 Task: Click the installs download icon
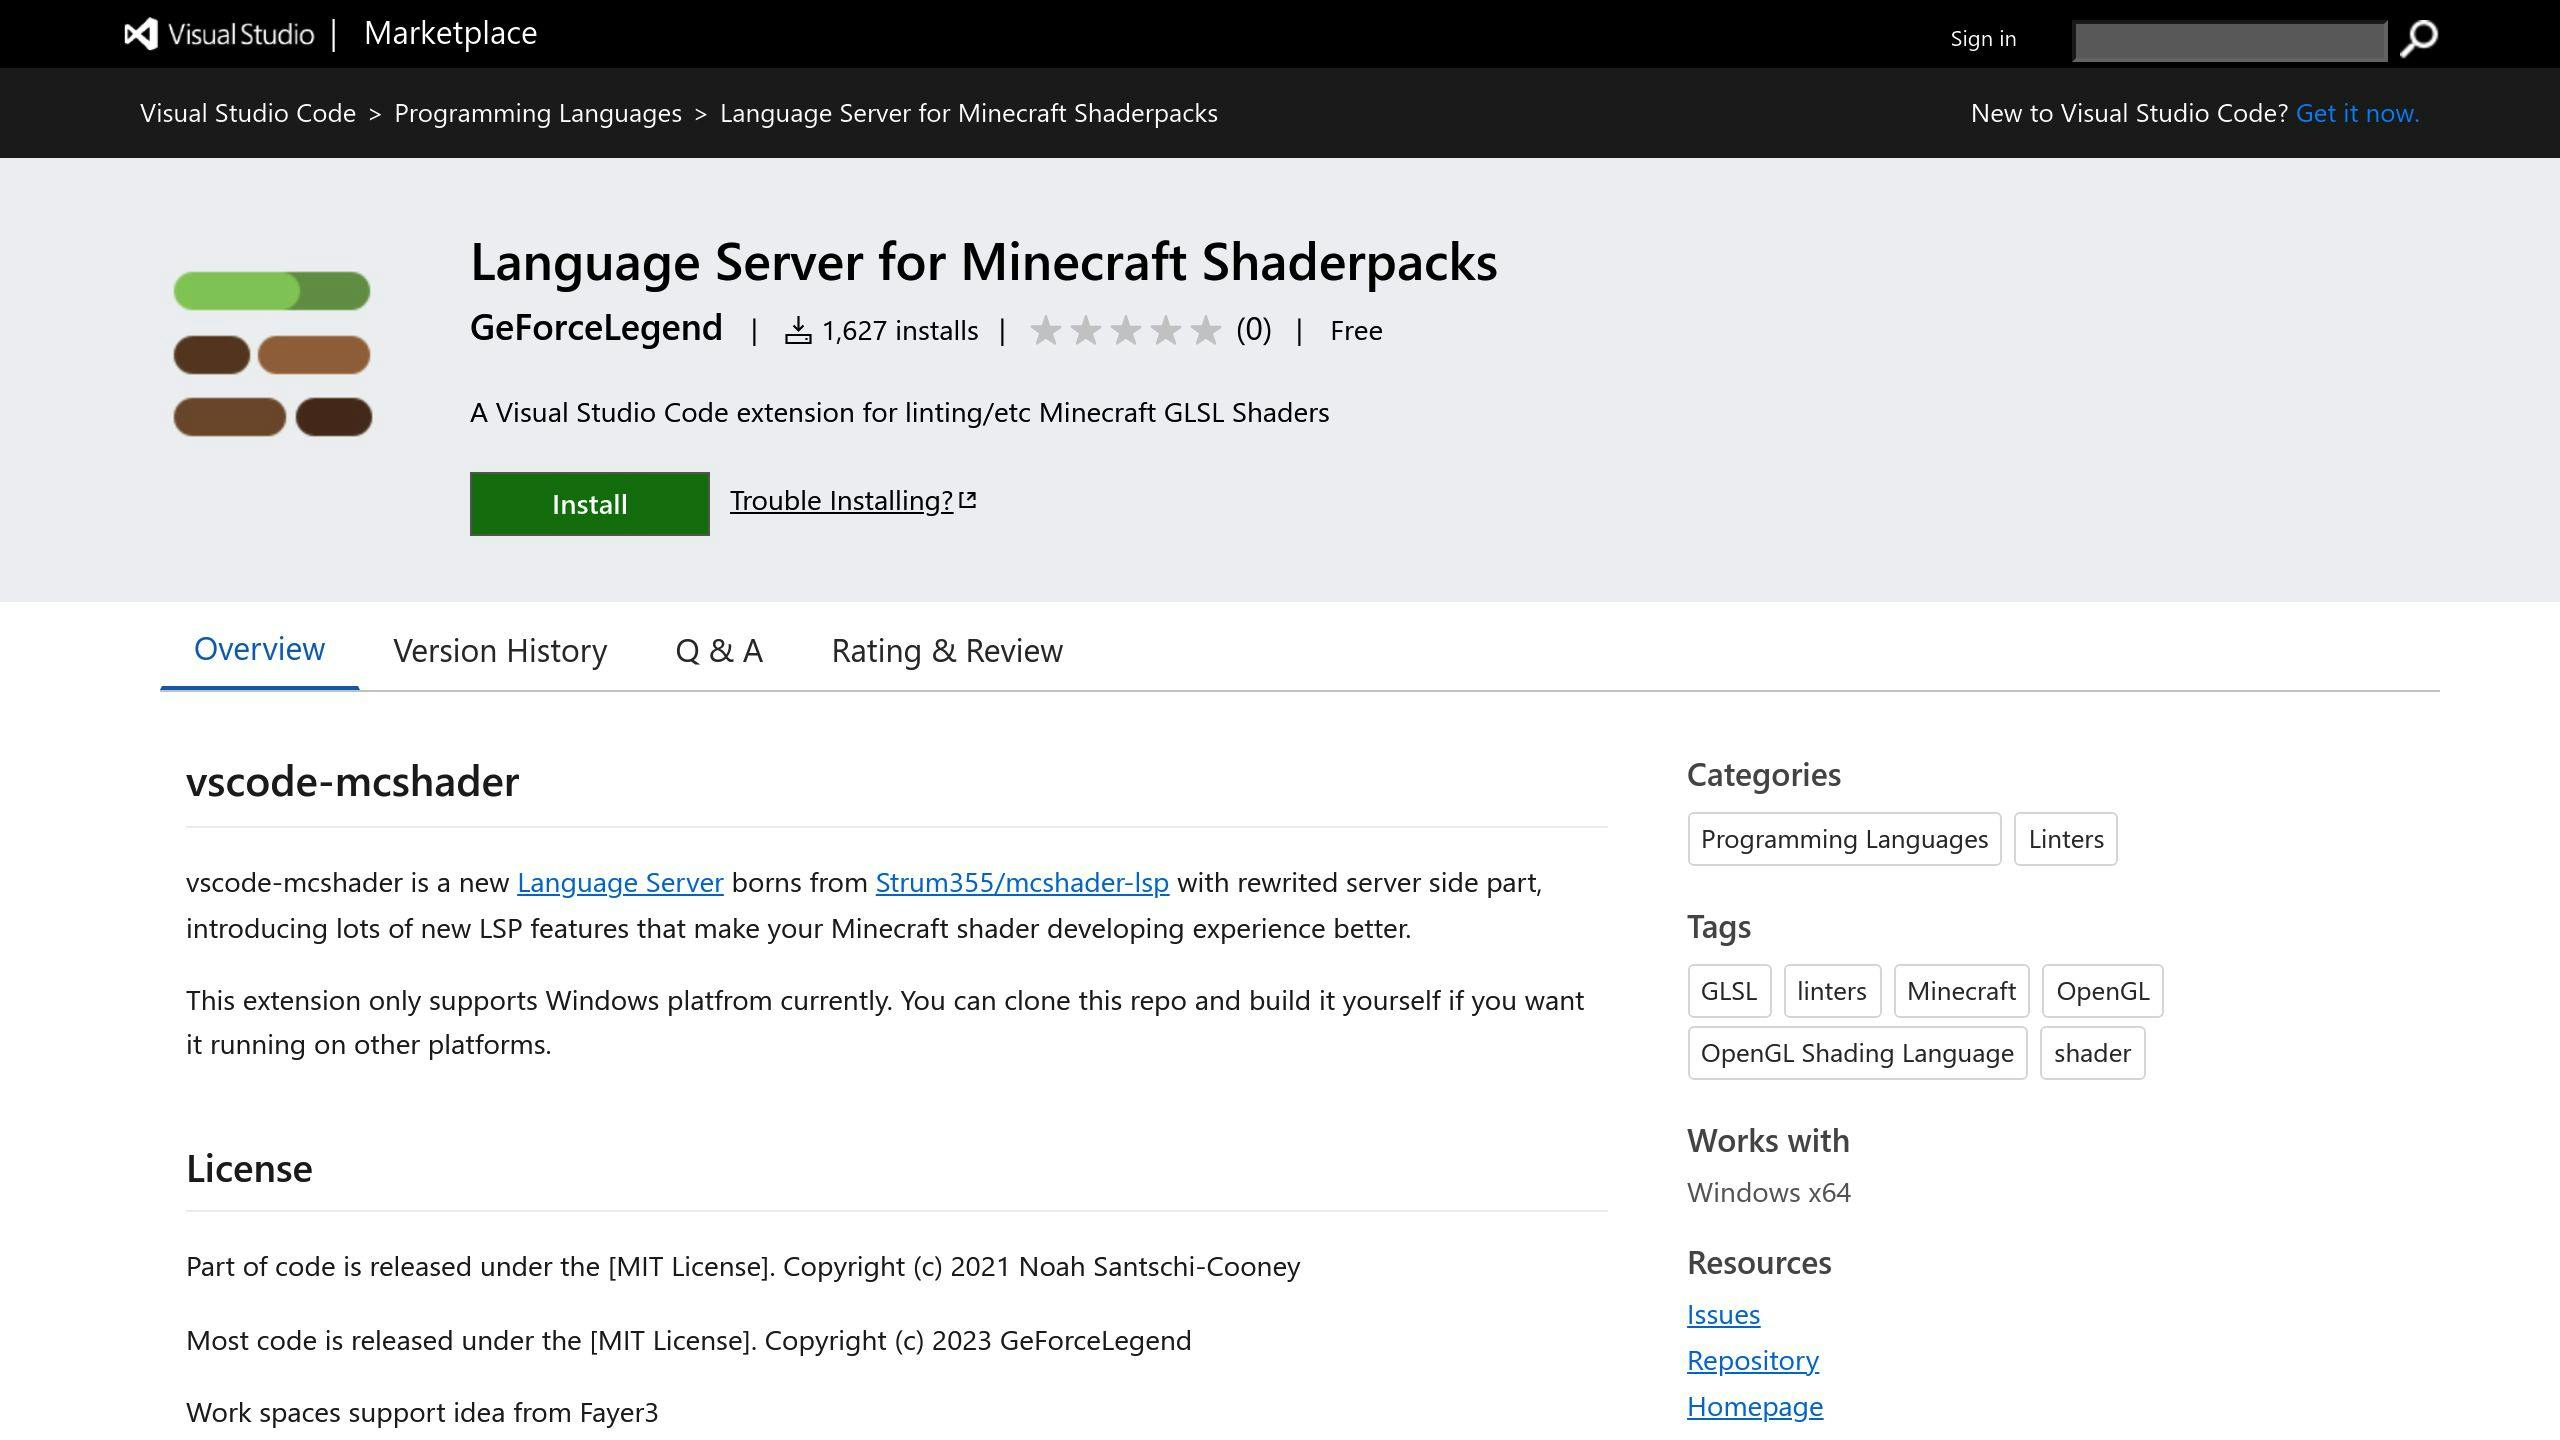click(798, 330)
